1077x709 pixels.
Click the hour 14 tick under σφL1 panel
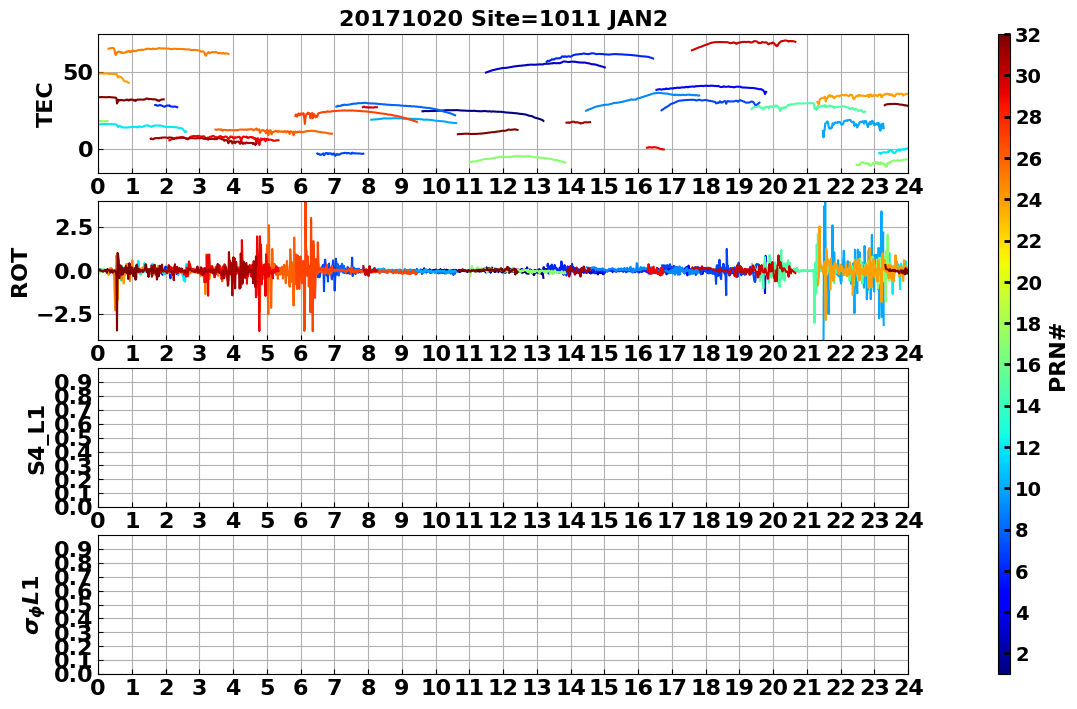coord(570,688)
